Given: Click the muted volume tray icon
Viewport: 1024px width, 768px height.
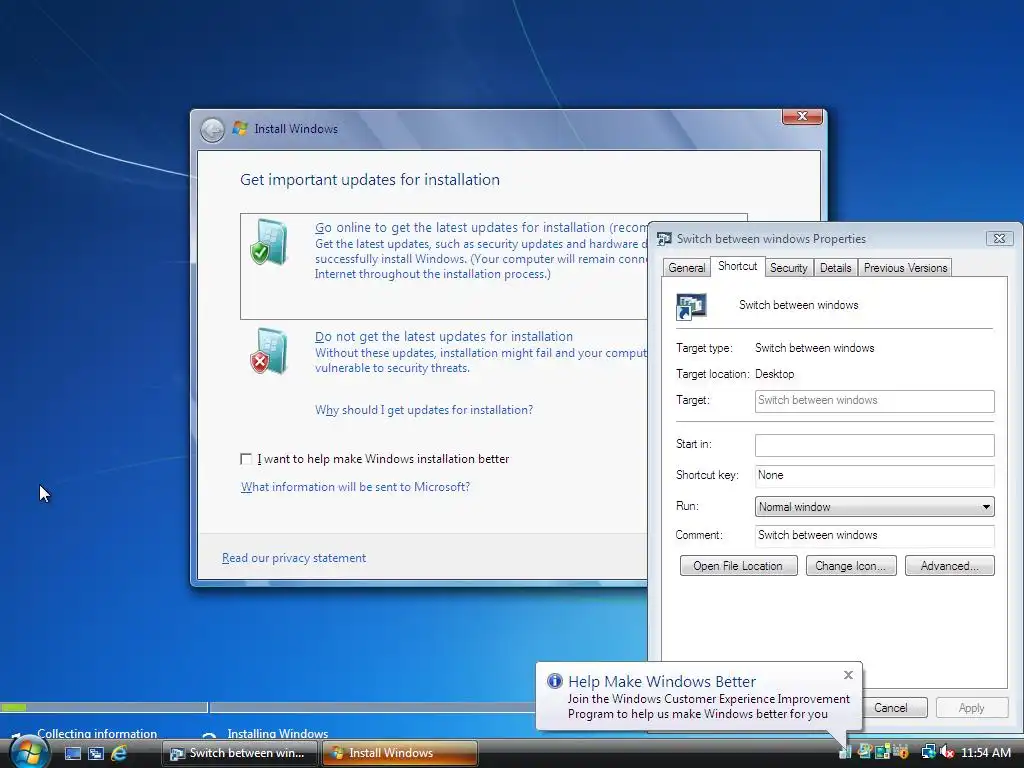Looking at the screenshot, I should (x=948, y=752).
